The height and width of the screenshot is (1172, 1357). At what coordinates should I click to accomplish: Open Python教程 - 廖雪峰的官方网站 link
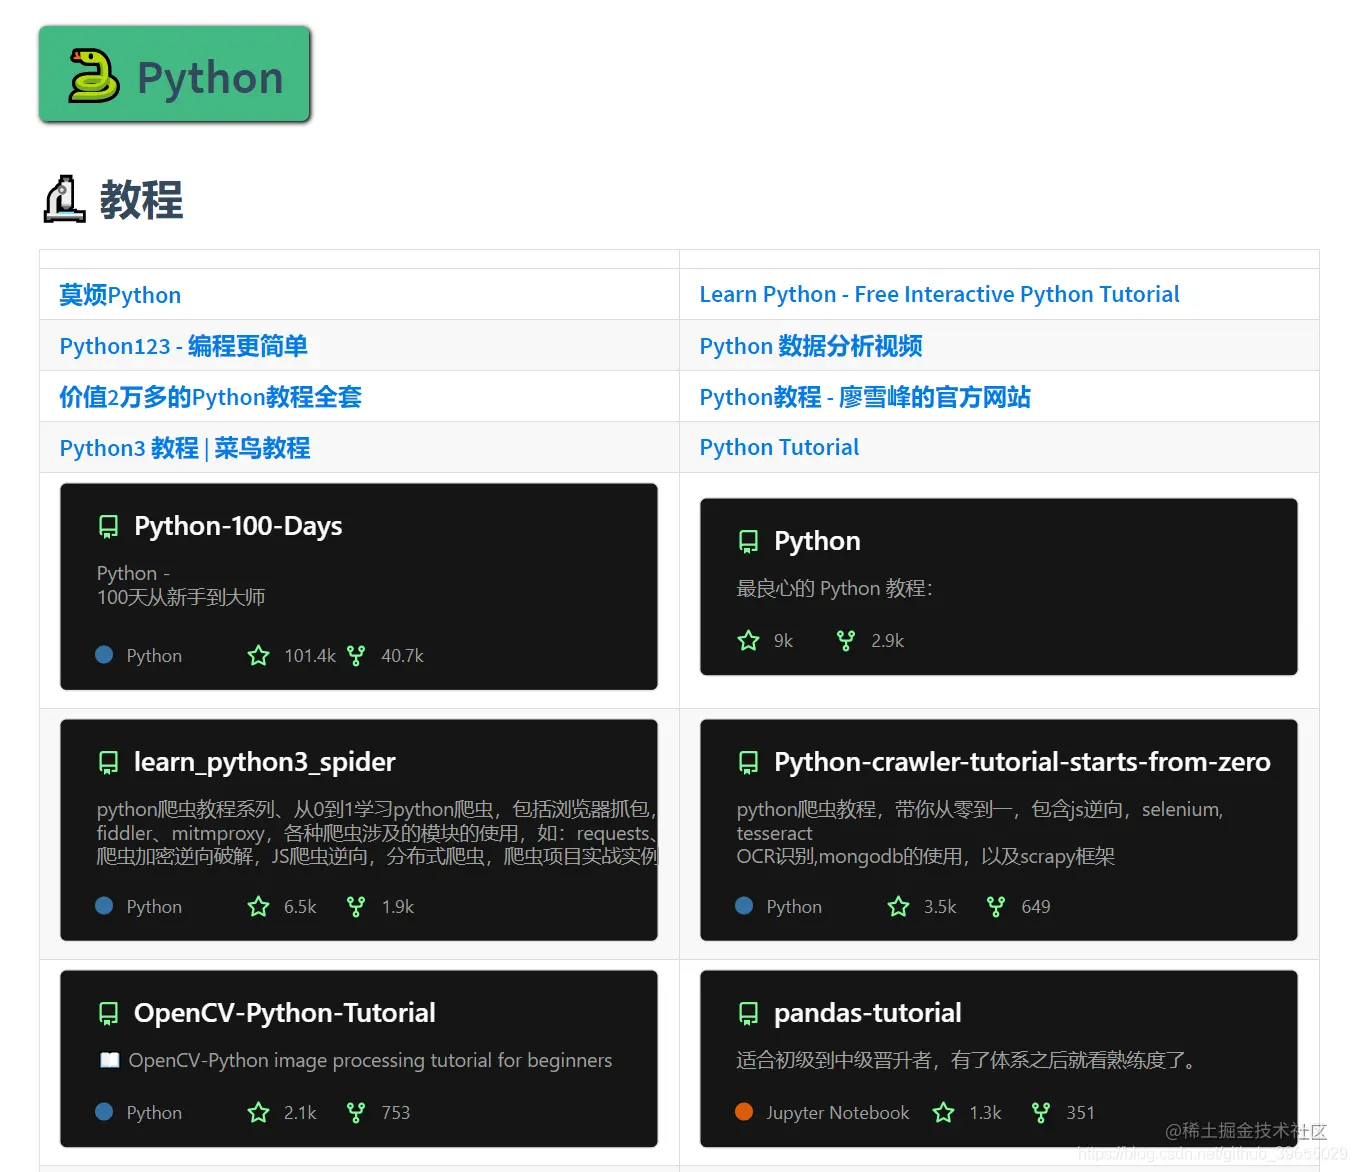[865, 397]
